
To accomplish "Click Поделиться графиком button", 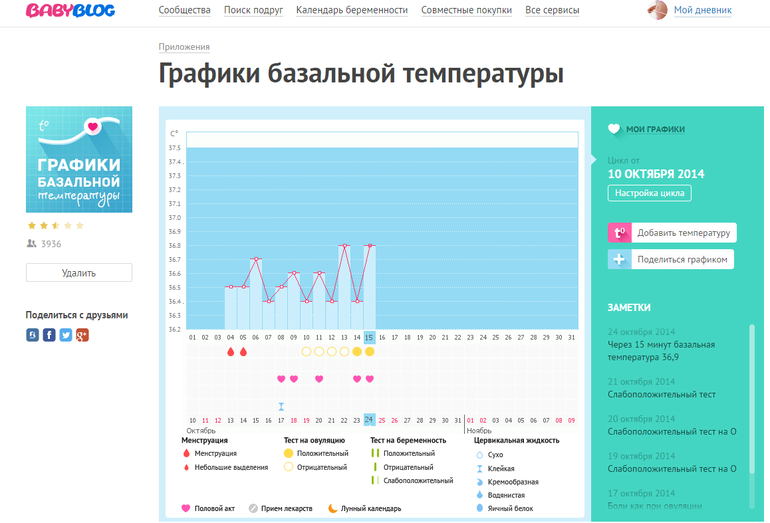I will point(671,259).
